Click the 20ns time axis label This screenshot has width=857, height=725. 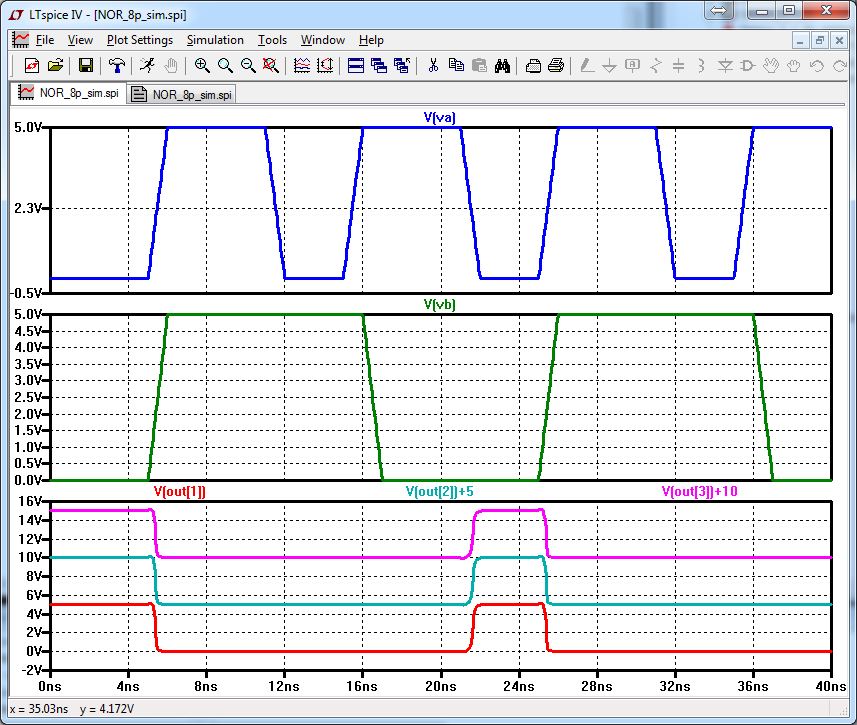click(x=440, y=688)
